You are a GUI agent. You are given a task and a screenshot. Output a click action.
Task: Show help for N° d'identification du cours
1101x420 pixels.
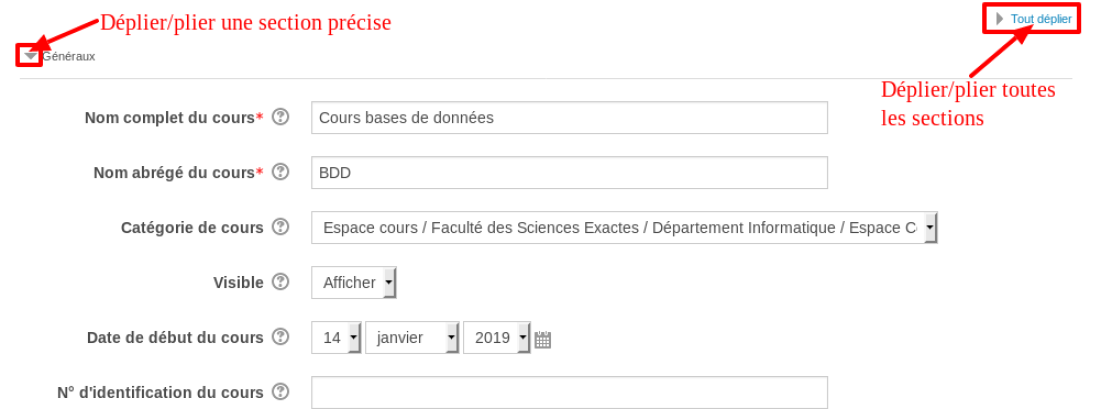coord(281,392)
